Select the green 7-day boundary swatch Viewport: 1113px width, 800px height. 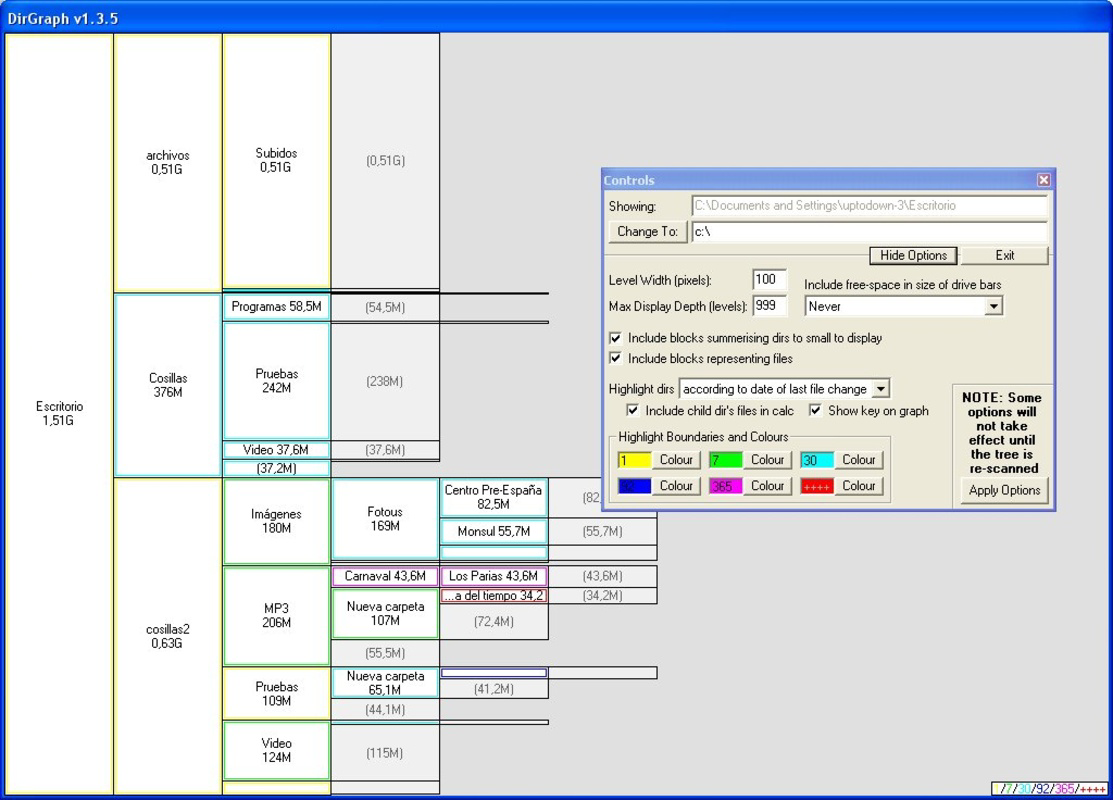click(725, 460)
